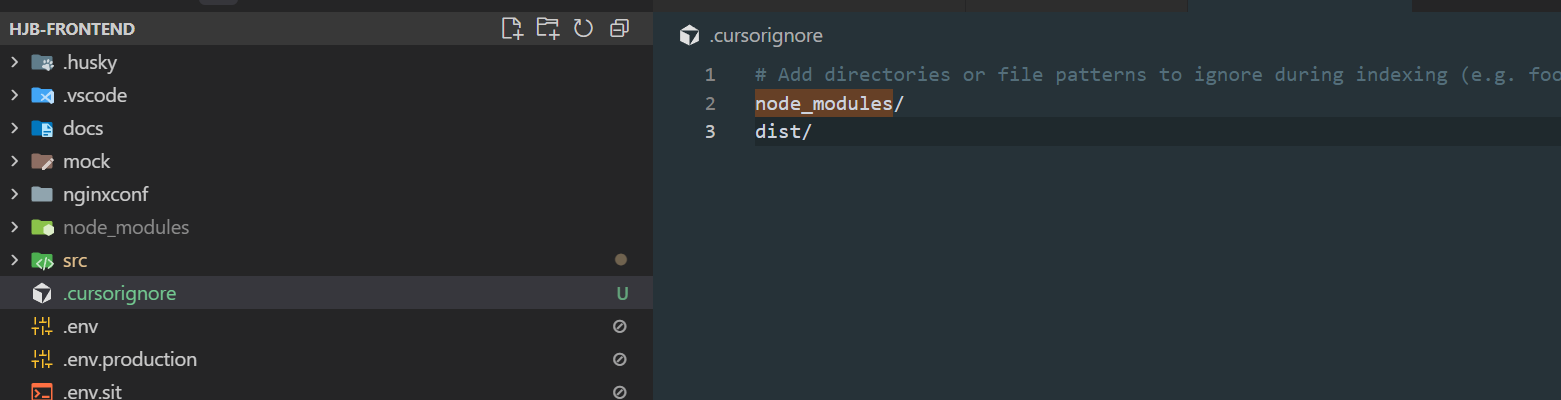Click the green node_modules folder icon
This screenshot has height=400, width=1561.
pos(42,228)
